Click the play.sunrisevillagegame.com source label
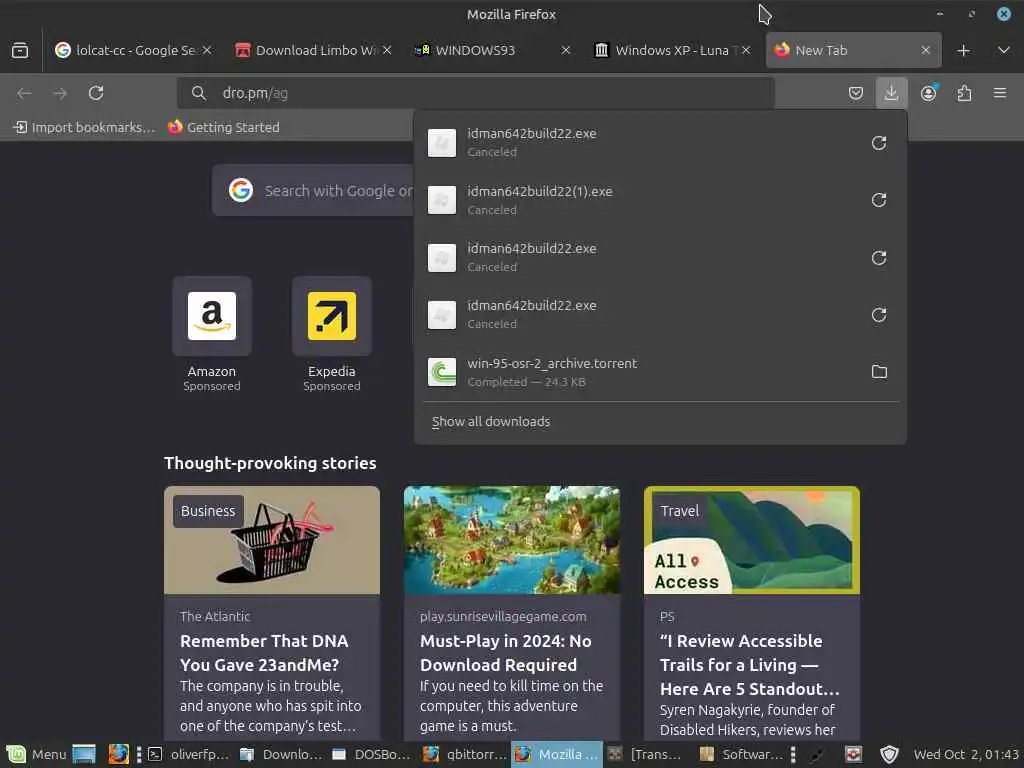Screen dimensions: 1024x768 pos(503,616)
